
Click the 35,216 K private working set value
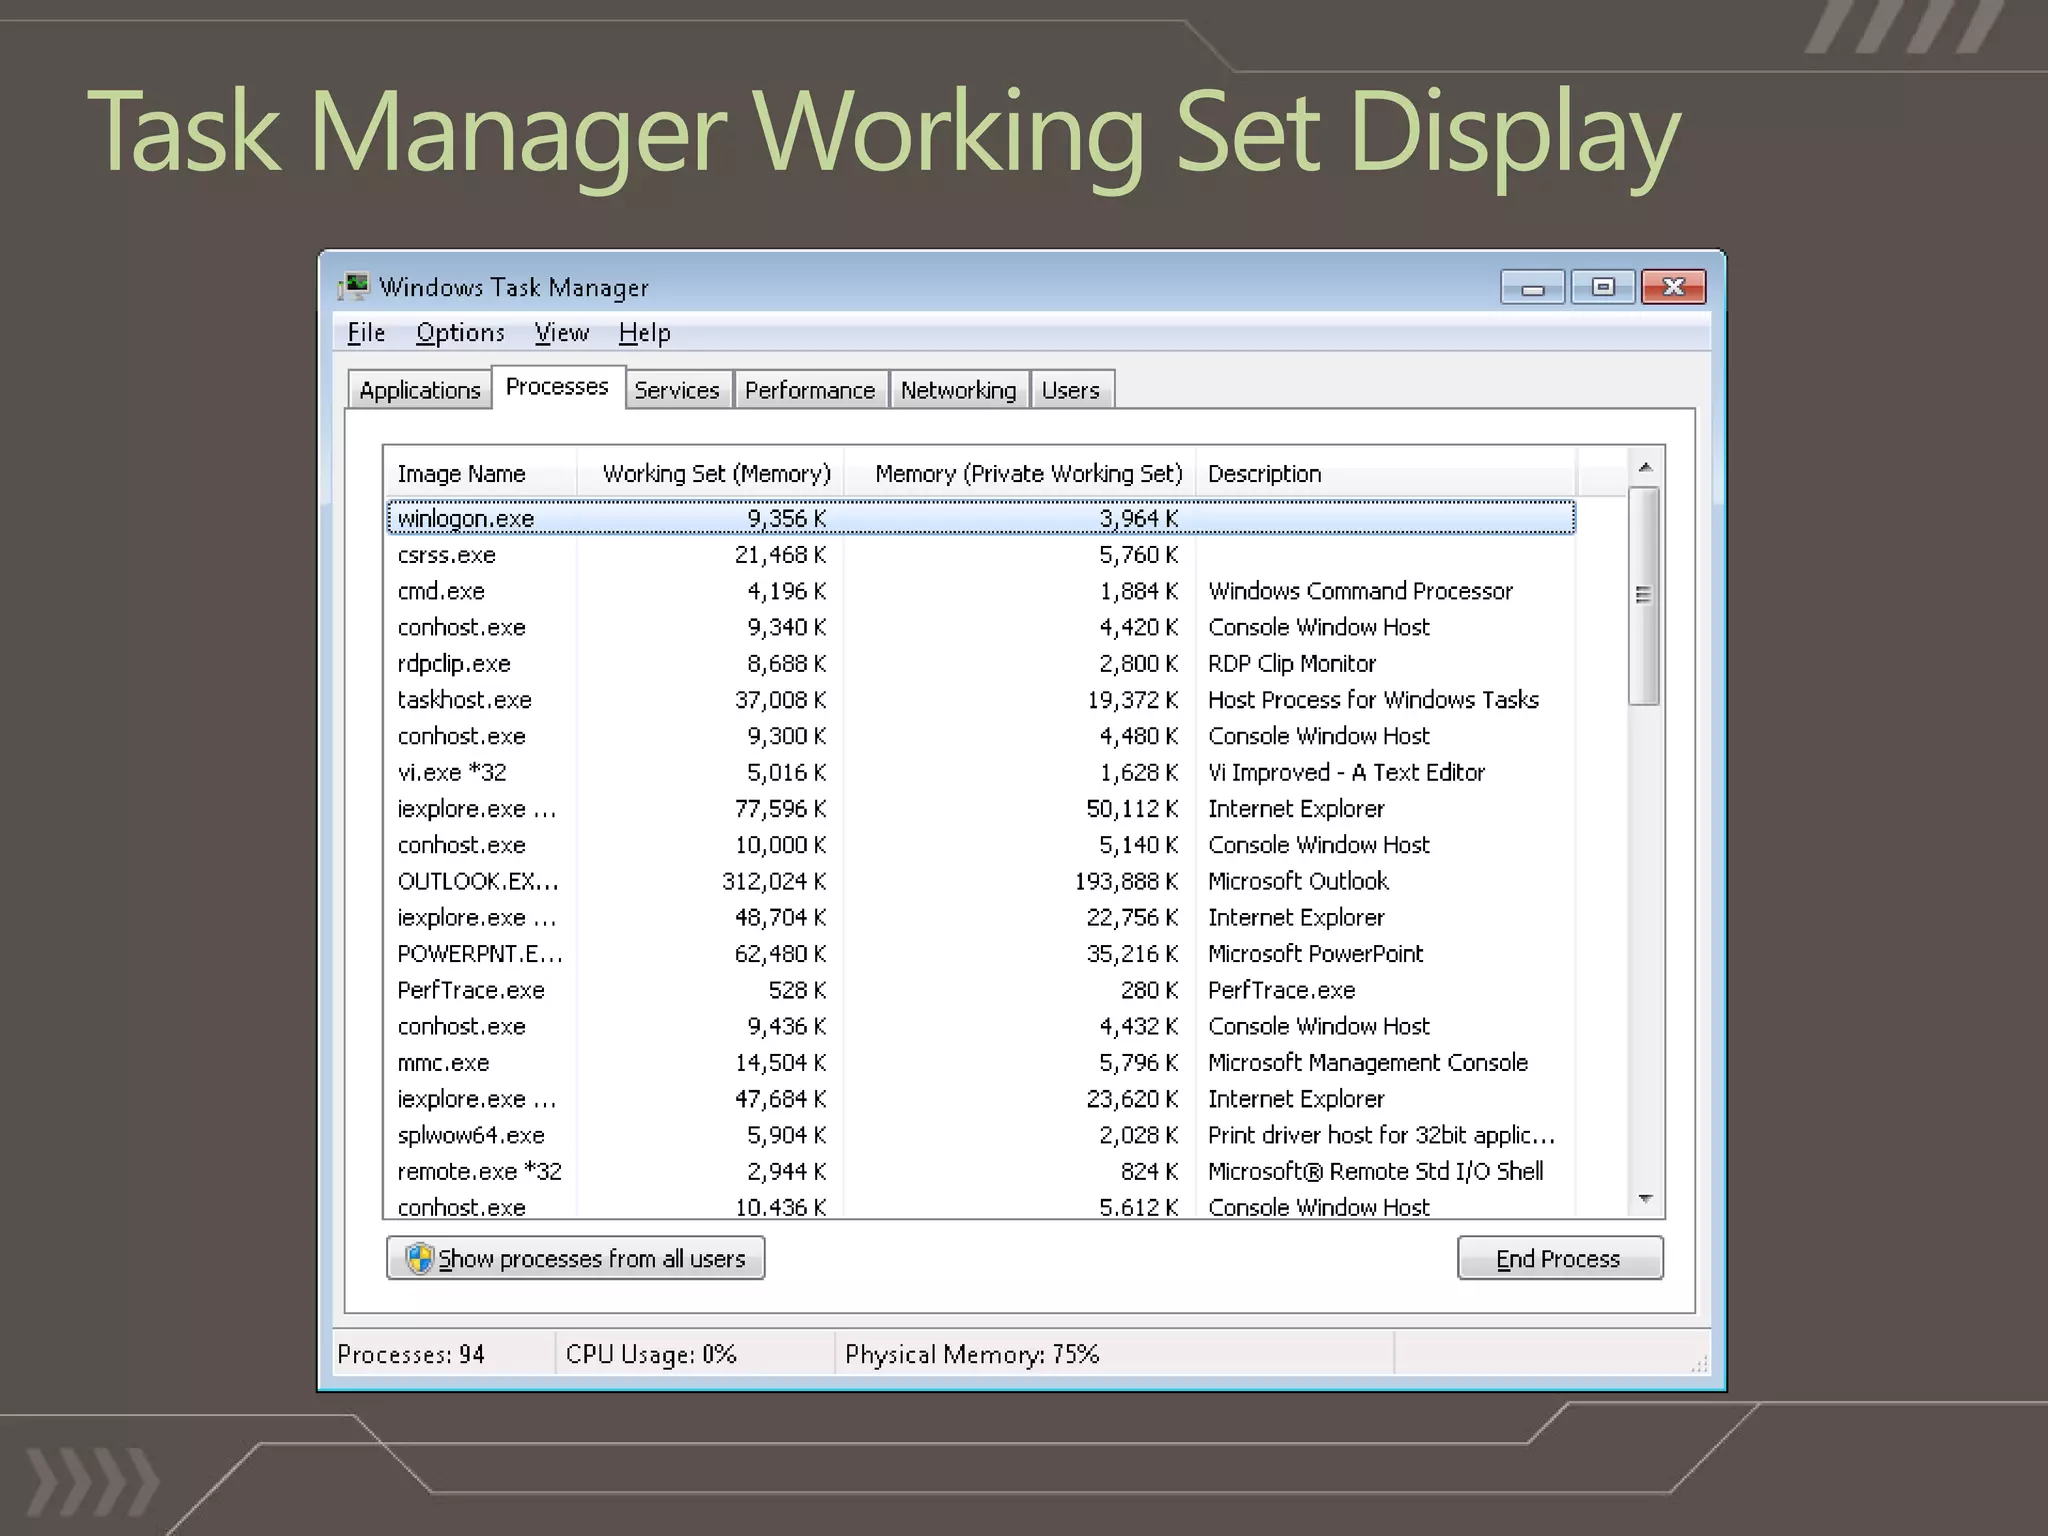[x=1133, y=954]
